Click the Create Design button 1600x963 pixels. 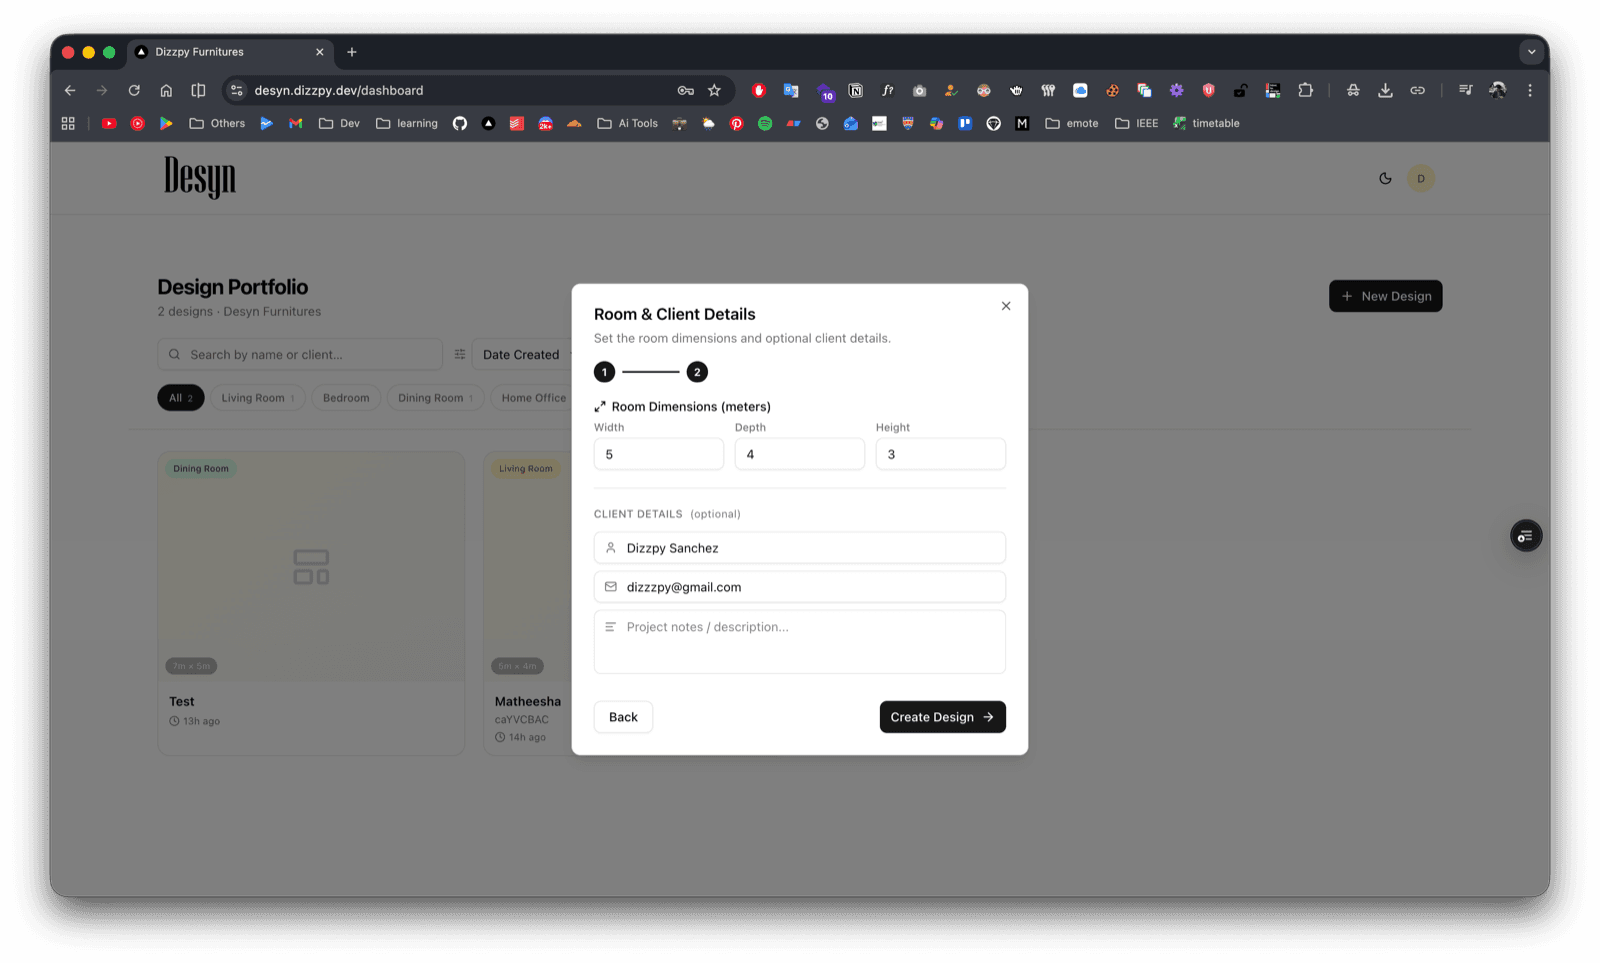tap(942, 717)
